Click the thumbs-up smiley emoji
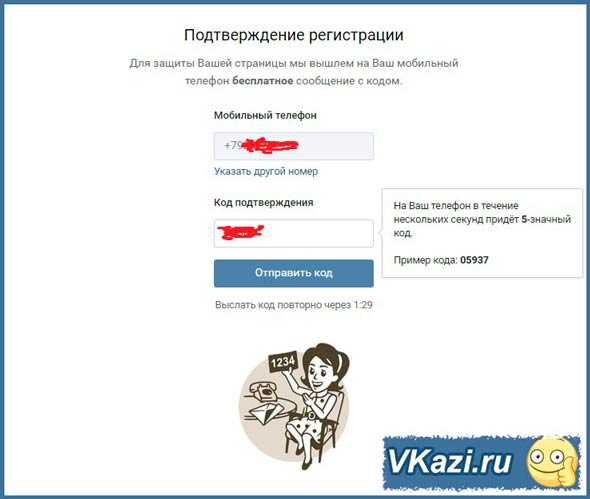The width and height of the screenshot is (590, 499). tap(552, 461)
